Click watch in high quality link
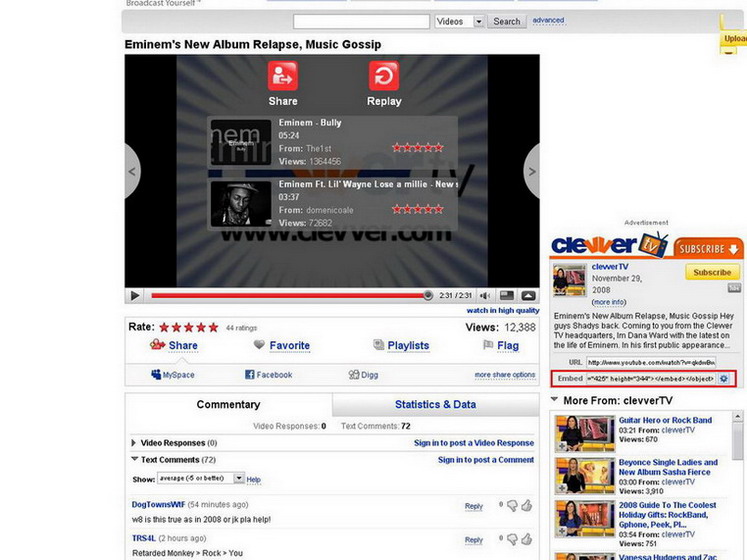Screen dimensions: 747x560 pyautogui.click(x=503, y=310)
